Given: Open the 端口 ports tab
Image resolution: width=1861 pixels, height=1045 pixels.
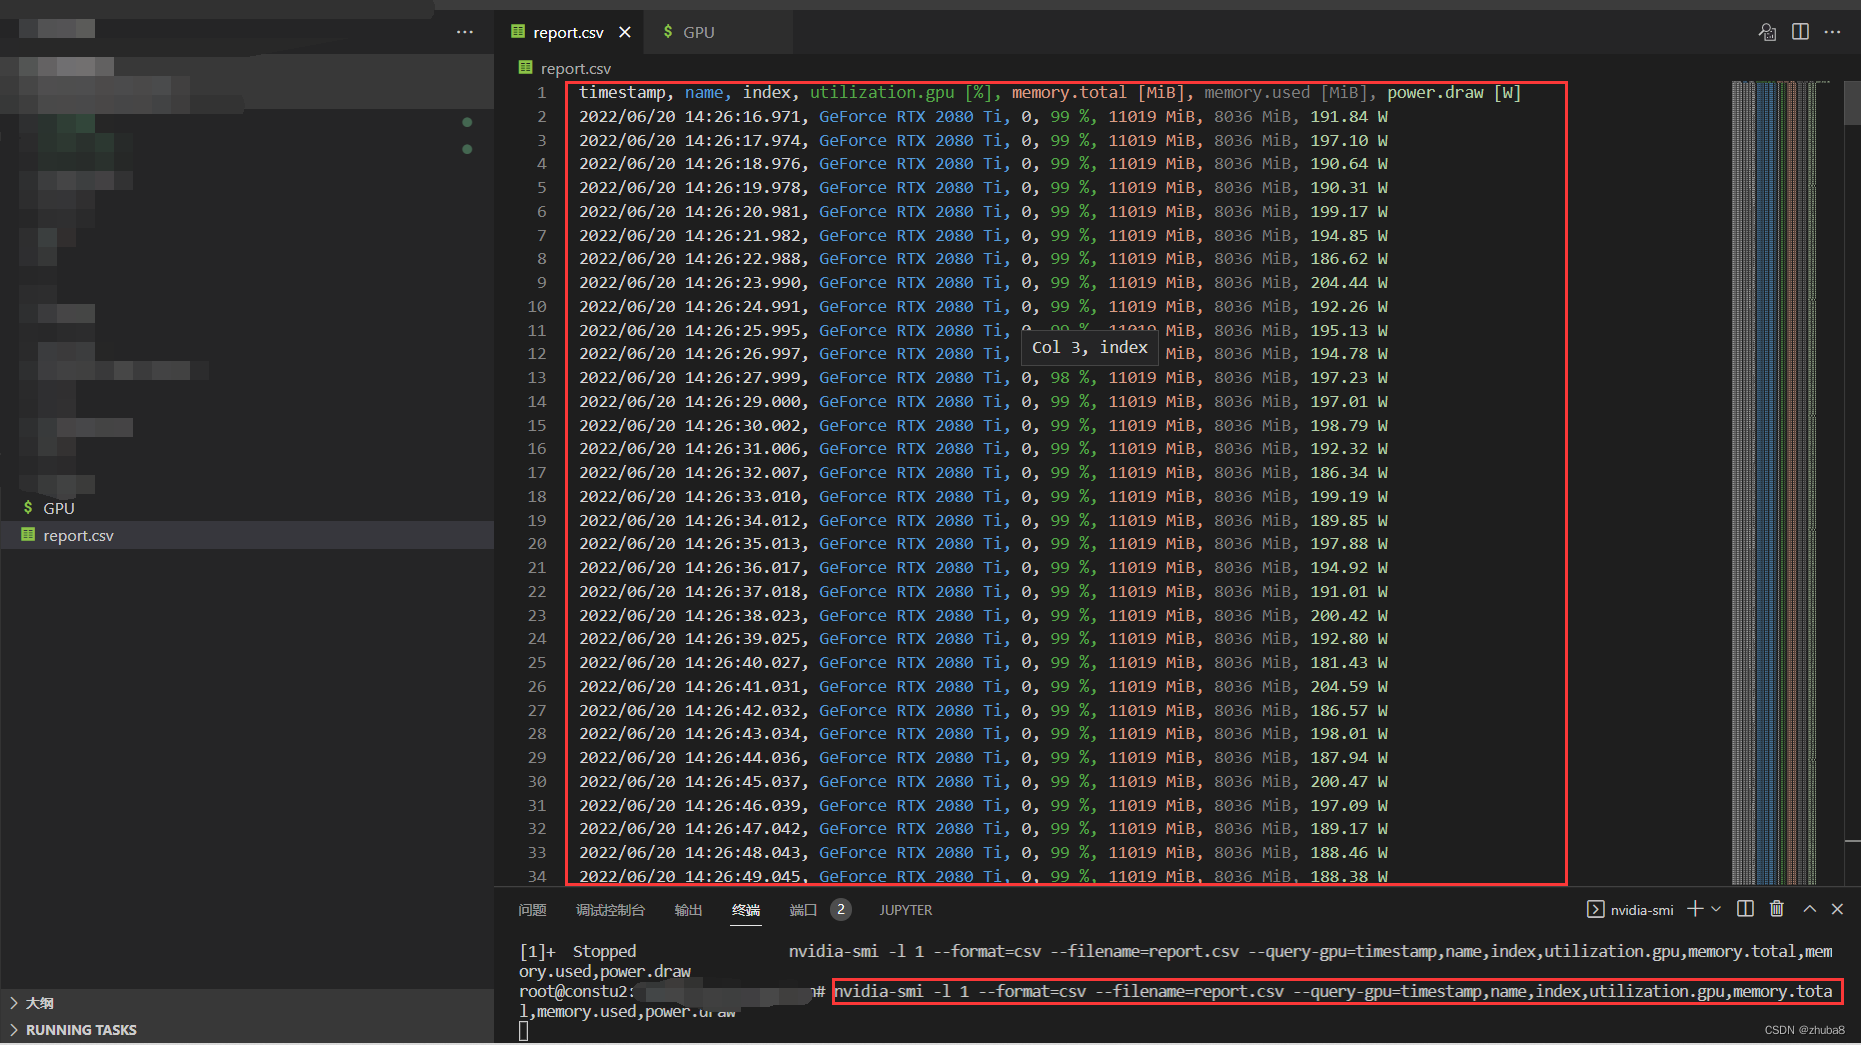Looking at the screenshot, I should tap(803, 910).
